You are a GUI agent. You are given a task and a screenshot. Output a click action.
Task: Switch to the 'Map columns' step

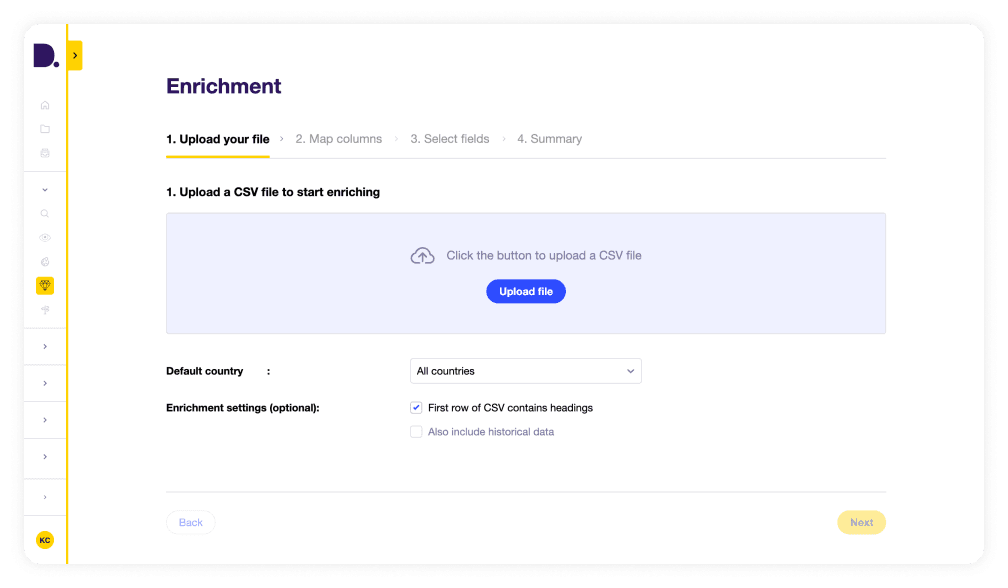tap(337, 138)
